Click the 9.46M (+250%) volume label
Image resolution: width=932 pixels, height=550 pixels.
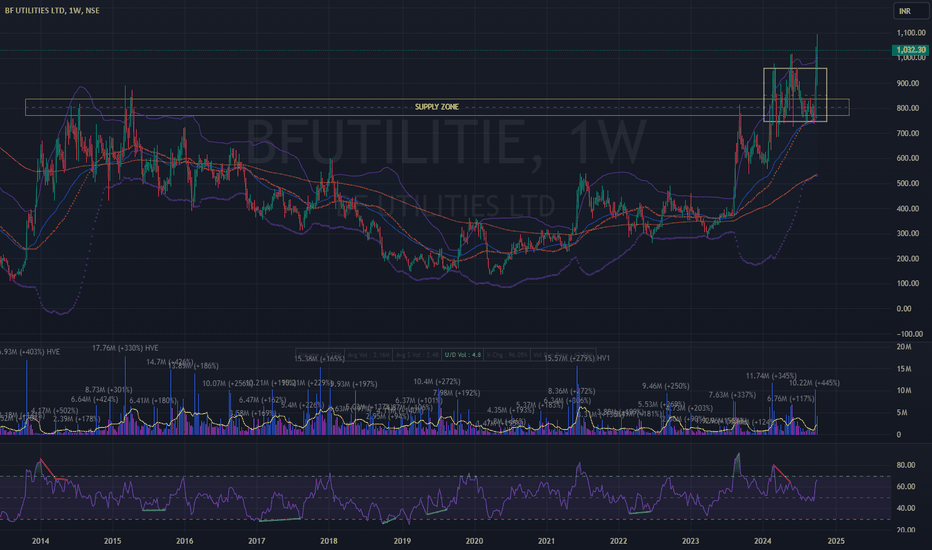pos(666,386)
